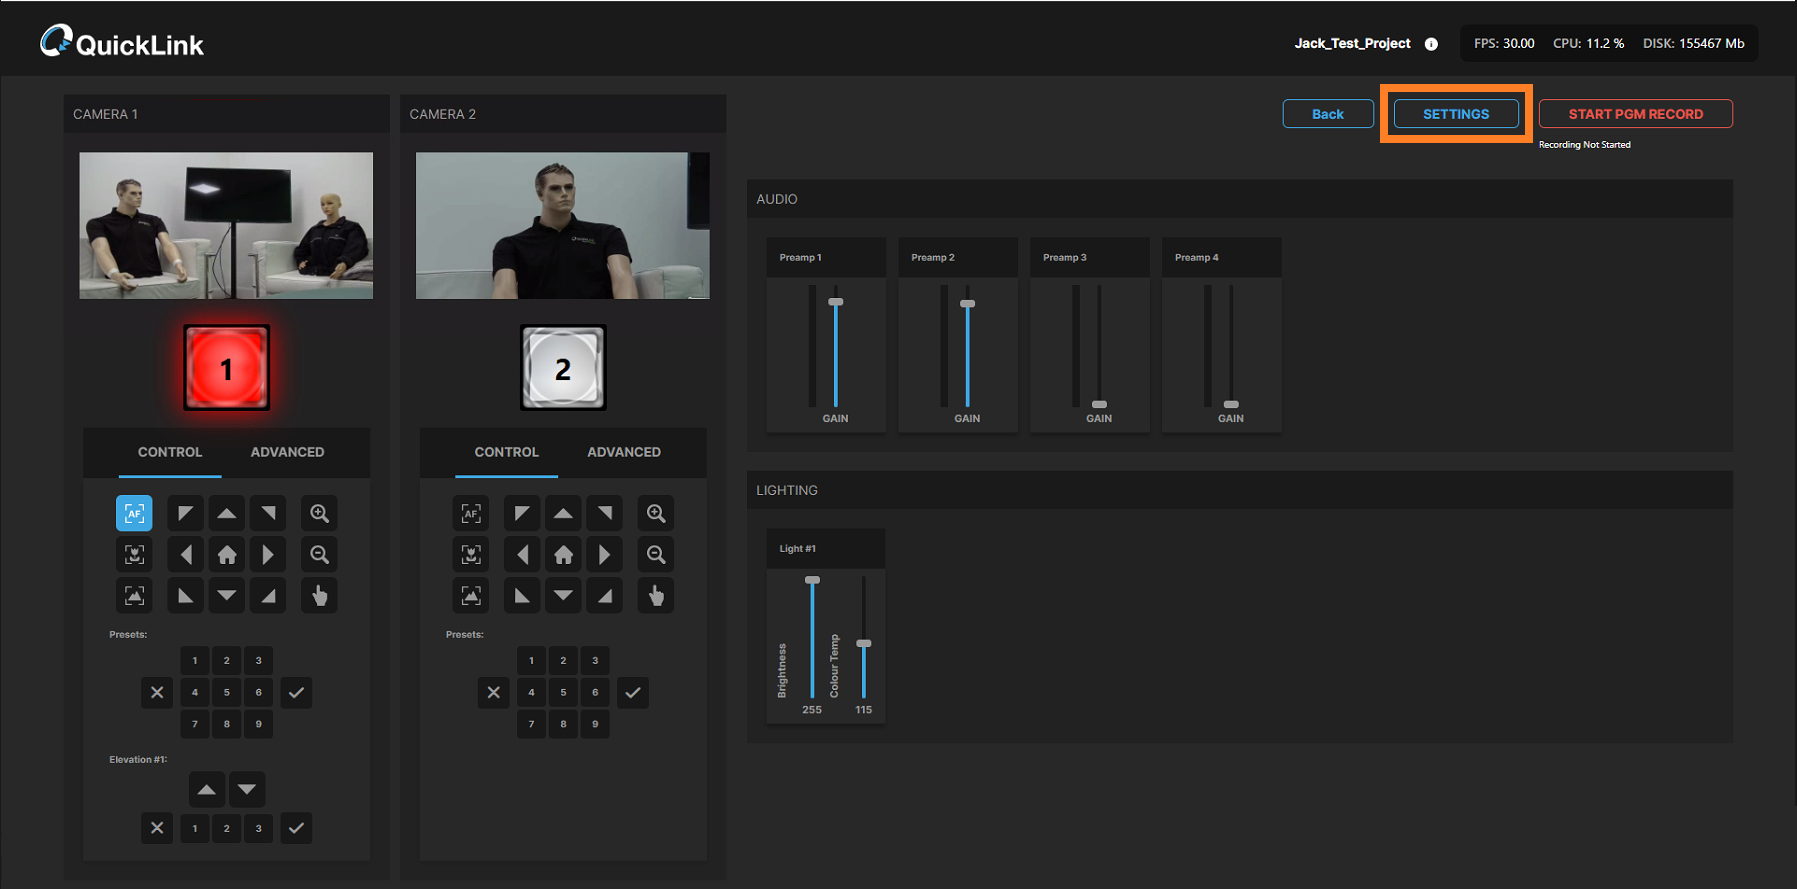The width and height of the screenshot is (1797, 889).
Task: Click zoom in for Camera 1
Action: pos(319,513)
